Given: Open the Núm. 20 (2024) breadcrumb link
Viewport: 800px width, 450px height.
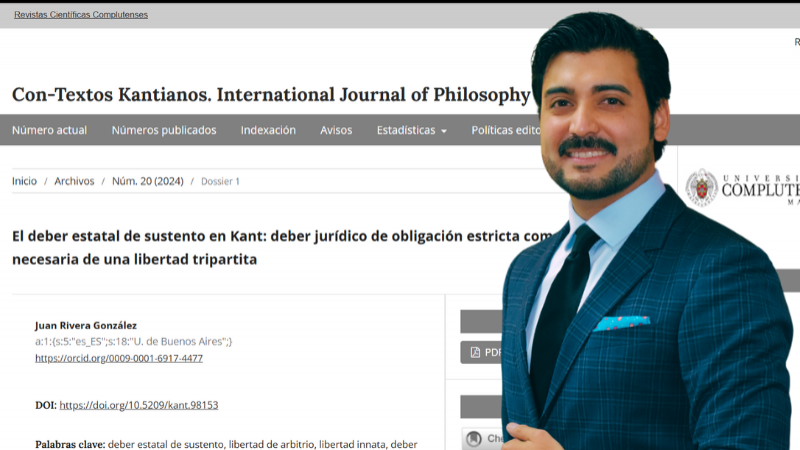Looking at the screenshot, I should click(x=147, y=181).
